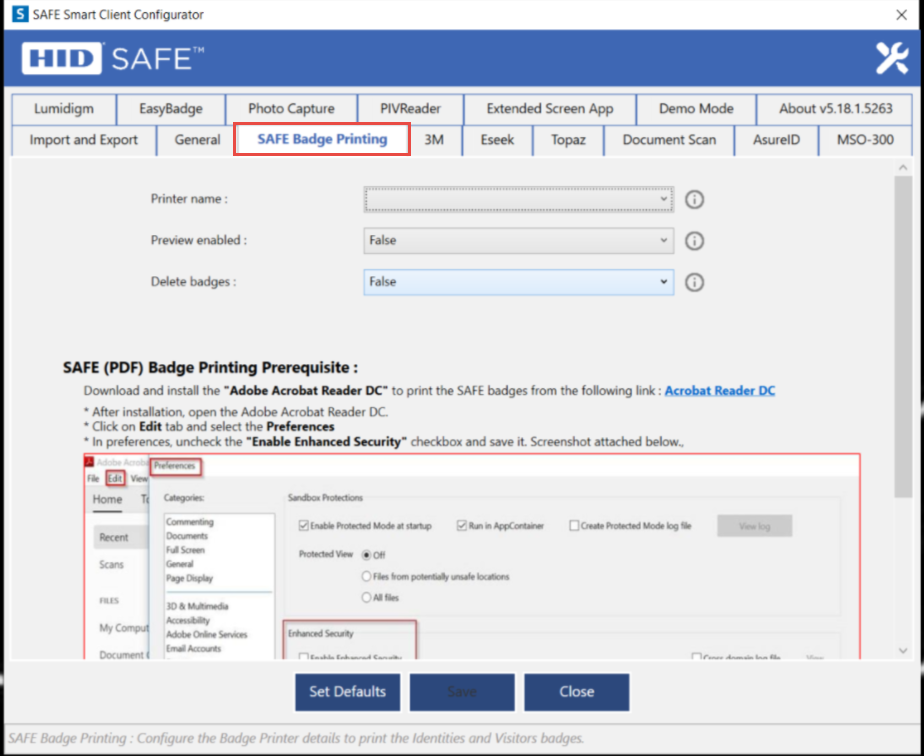Viewport: 924px width, 756px height.
Task: Open the Import and Export tab
Action: click(84, 140)
